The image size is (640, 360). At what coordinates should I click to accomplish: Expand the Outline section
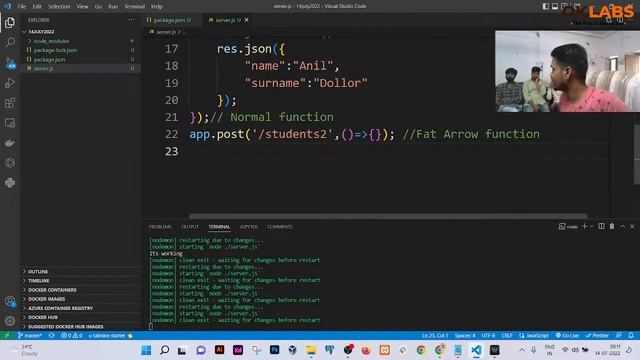pos(80,271)
